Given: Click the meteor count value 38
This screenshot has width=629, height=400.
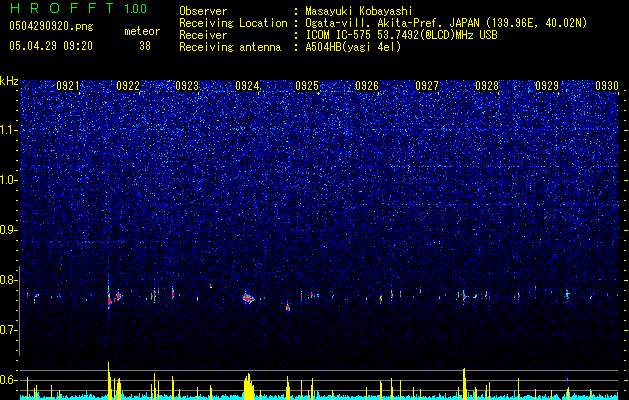Looking at the screenshot, I should (x=145, y=46).
